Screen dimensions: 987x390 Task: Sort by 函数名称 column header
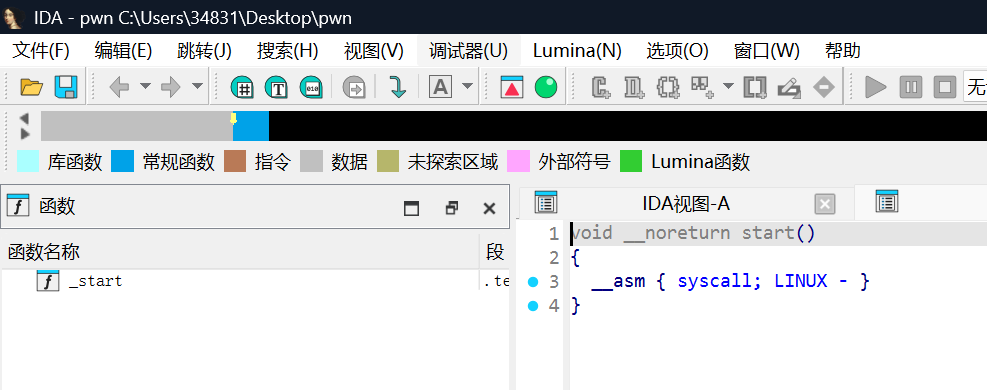point(240,253)
